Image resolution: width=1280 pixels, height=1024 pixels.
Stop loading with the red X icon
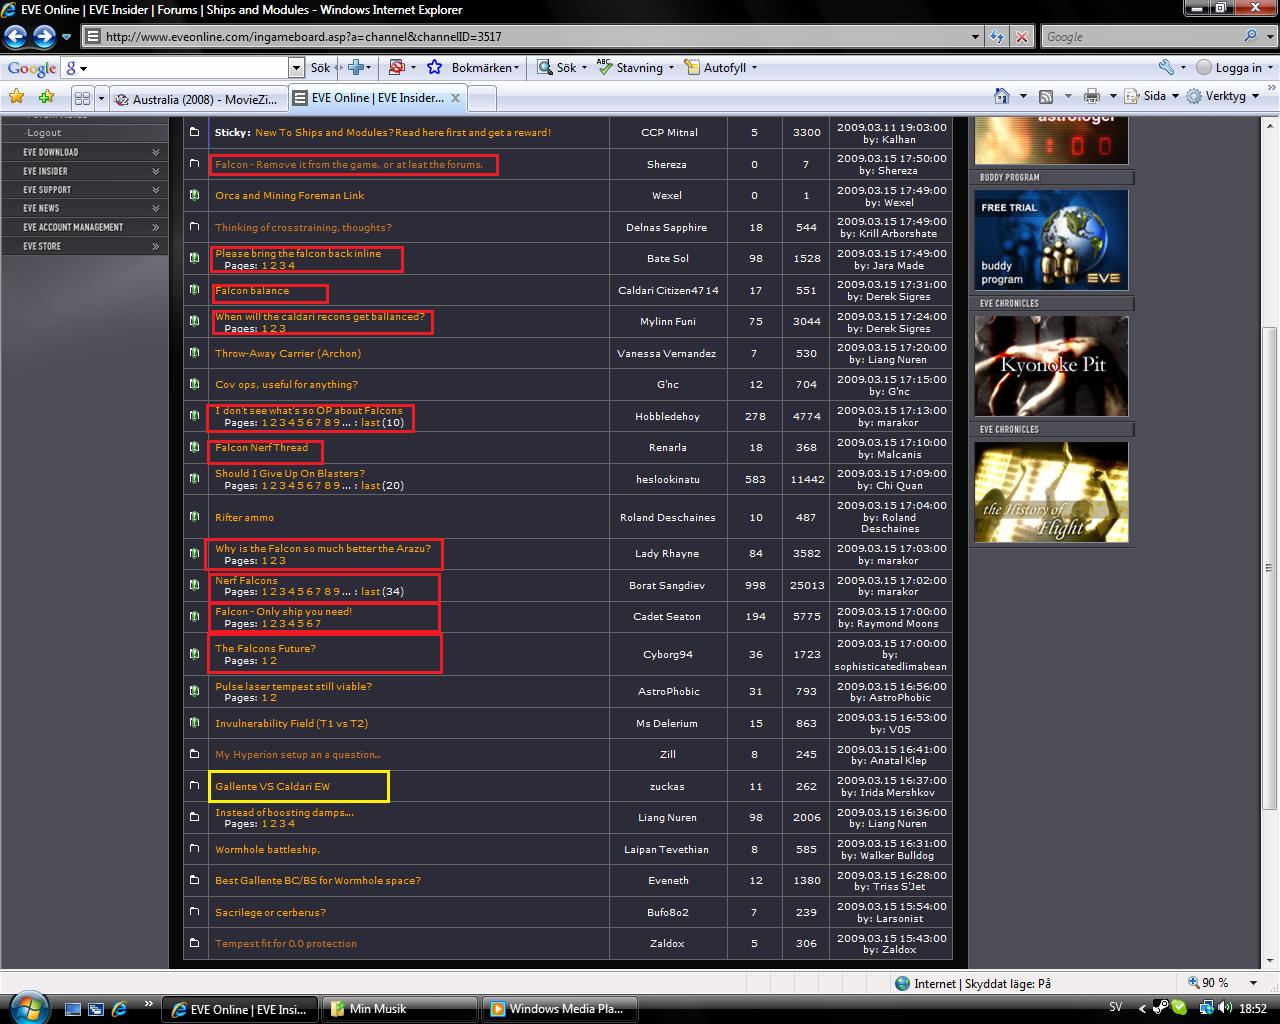(x=1022, y=37)
